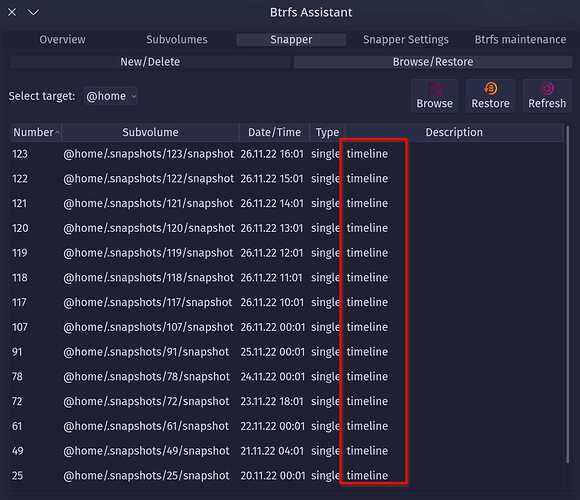Switch to New/Delete sub-tab
The width and height of the screenshot is (580, 500).
point(150,62)
